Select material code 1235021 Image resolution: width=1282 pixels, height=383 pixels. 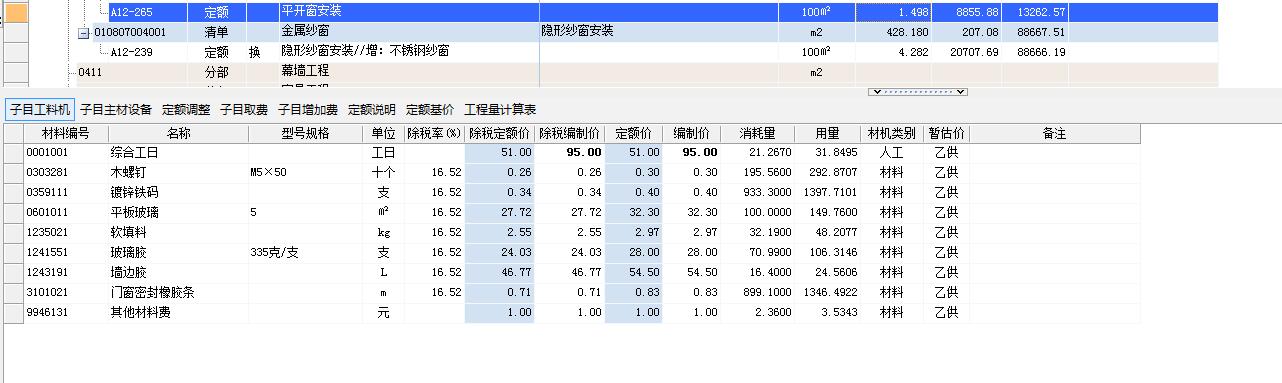coord(65,232)
